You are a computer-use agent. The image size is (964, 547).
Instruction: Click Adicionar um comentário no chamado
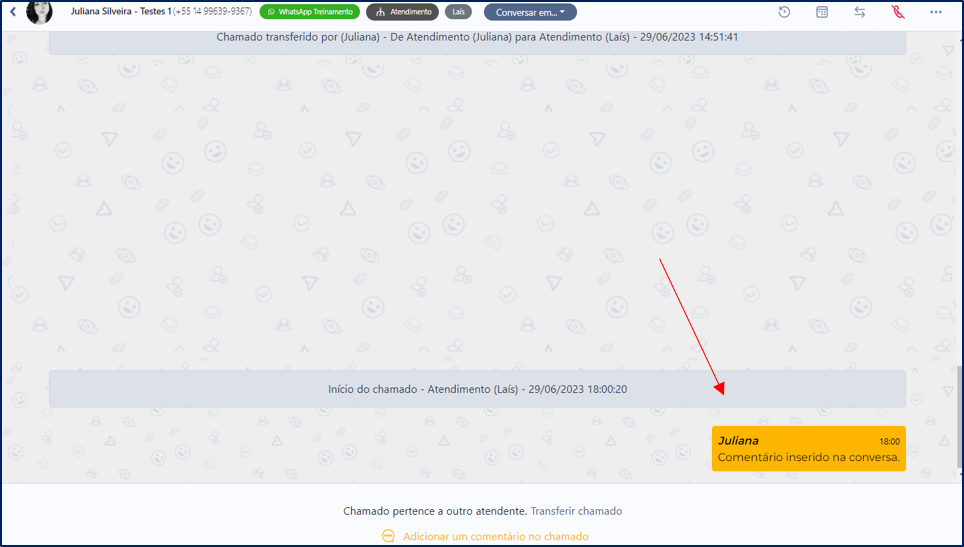(x=495, y=536)
